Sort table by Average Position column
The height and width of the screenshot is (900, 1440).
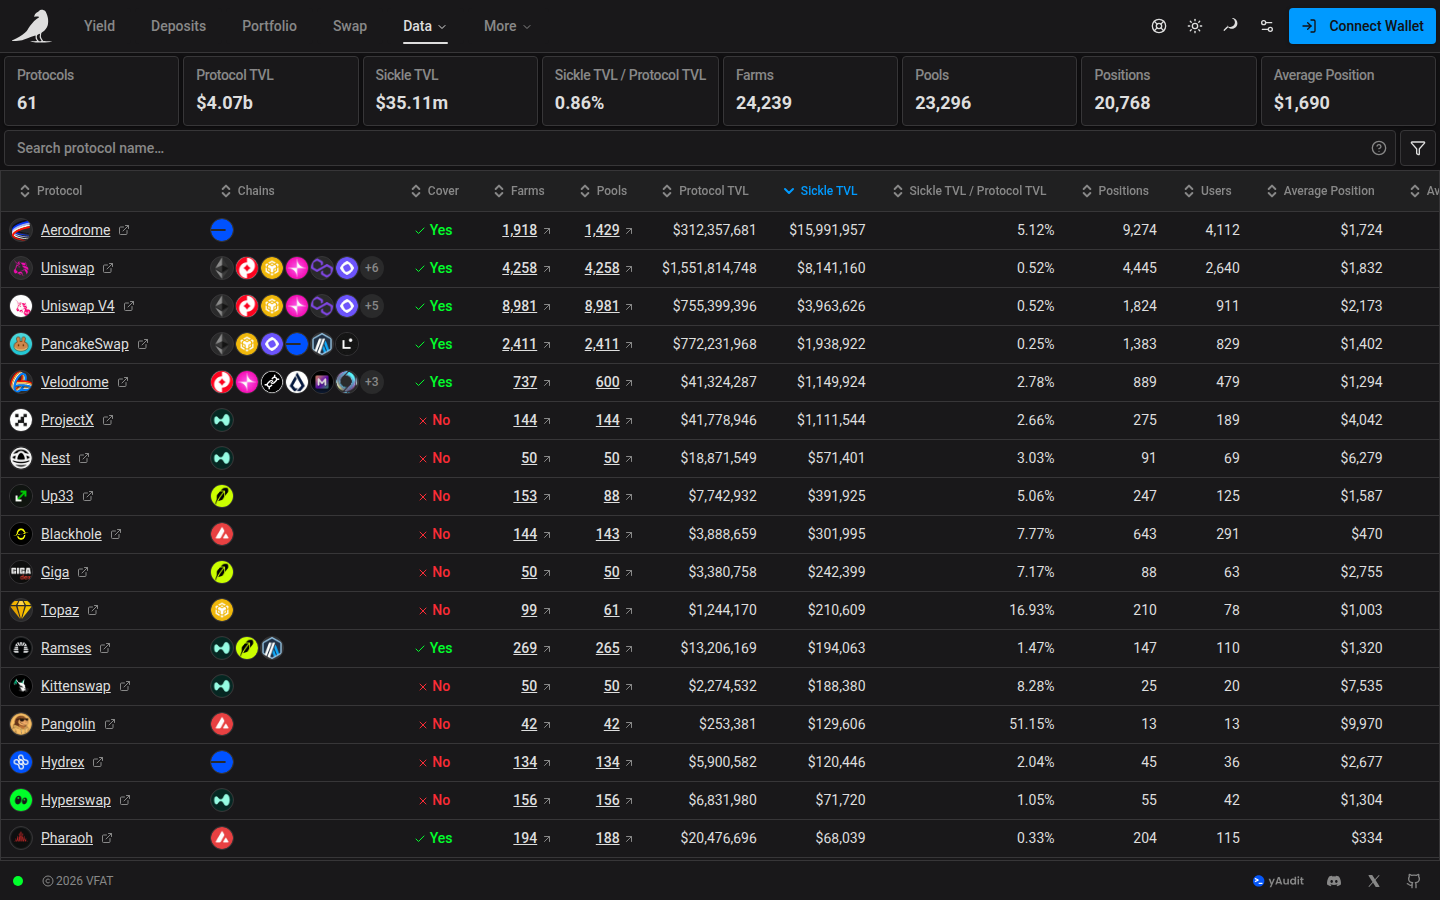(x=1320, y=191)
